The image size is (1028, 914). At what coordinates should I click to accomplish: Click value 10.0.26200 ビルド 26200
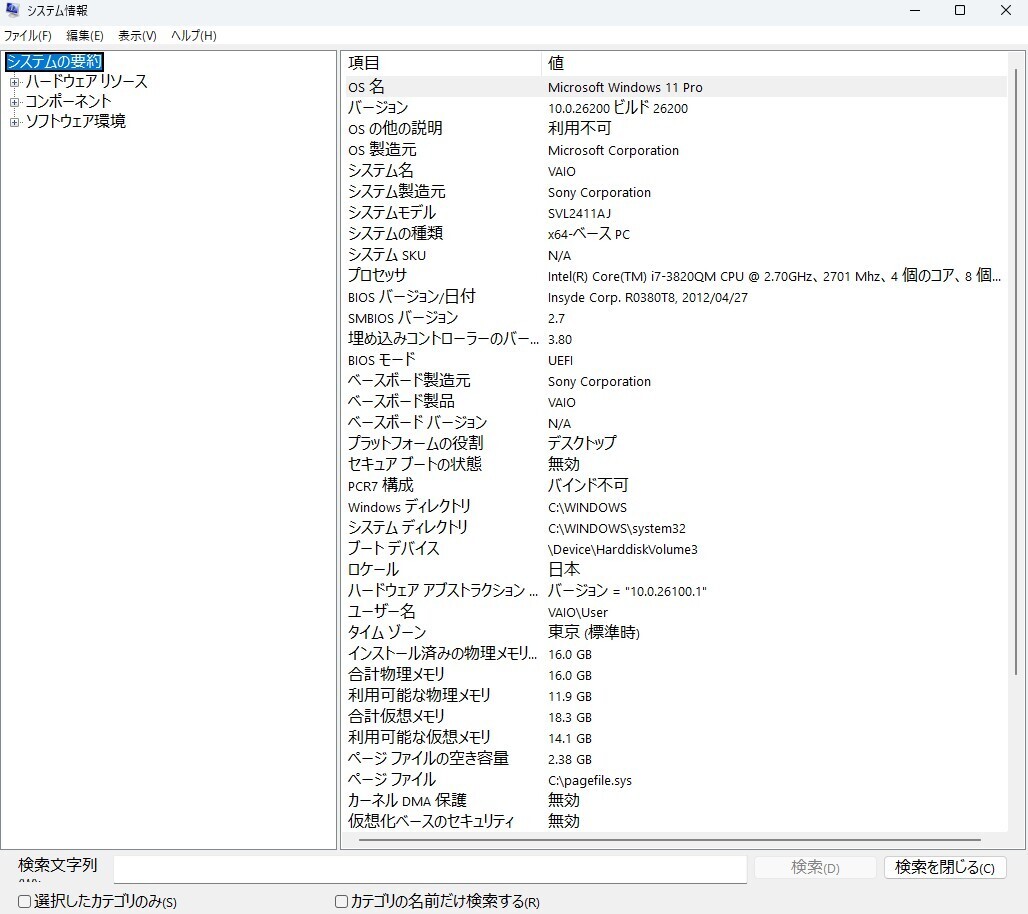618,108
